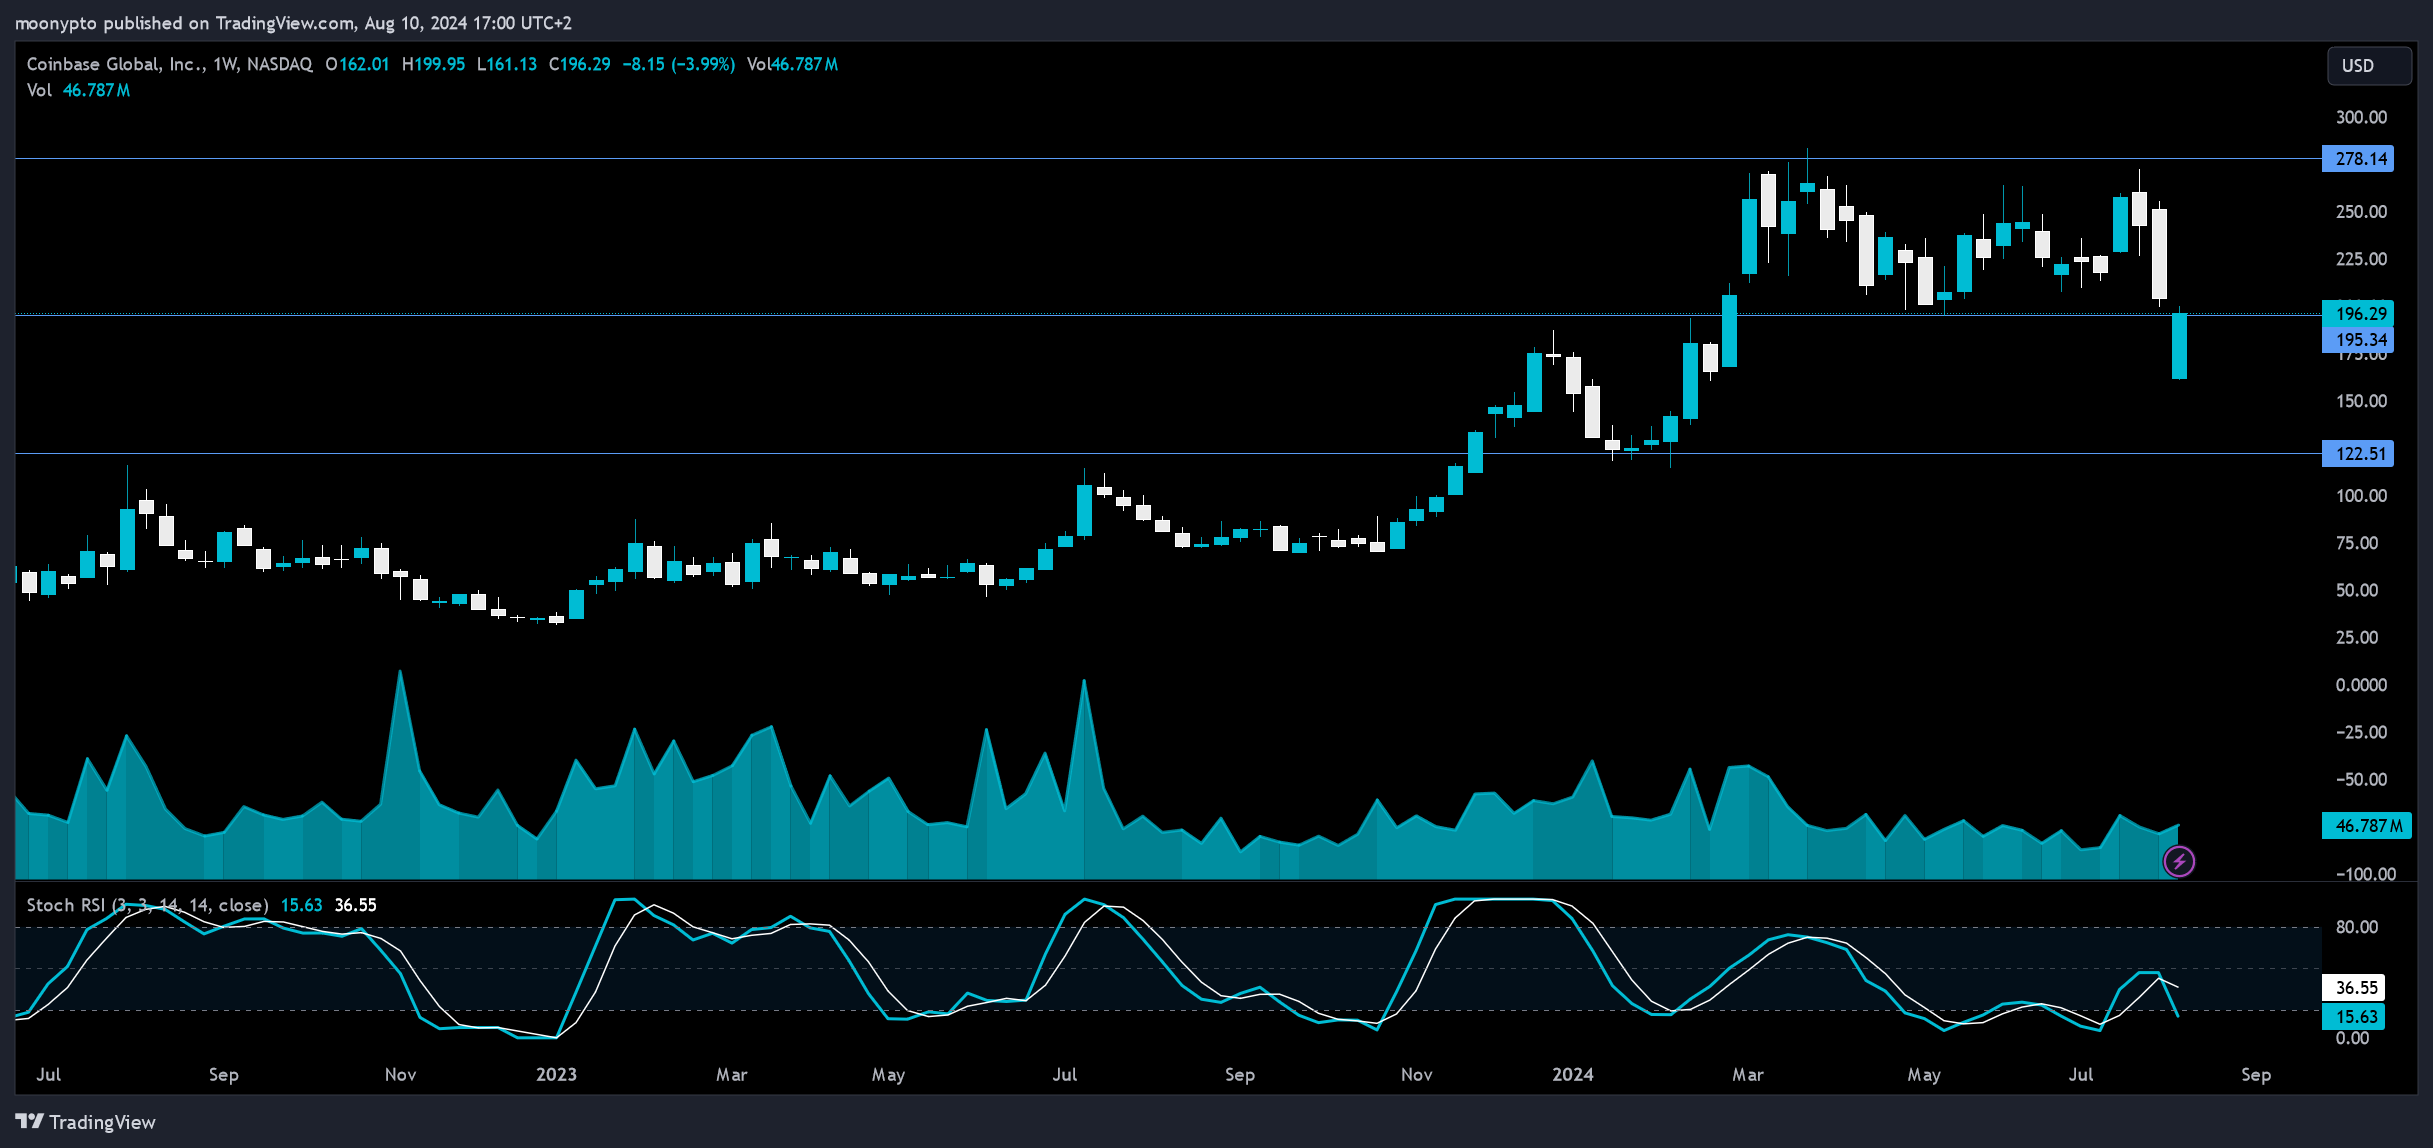This screenshot has height=1148, width=2433.
Task: Click the 15.63 Stoch RSI value label
Action: tap(2354, 1017)
